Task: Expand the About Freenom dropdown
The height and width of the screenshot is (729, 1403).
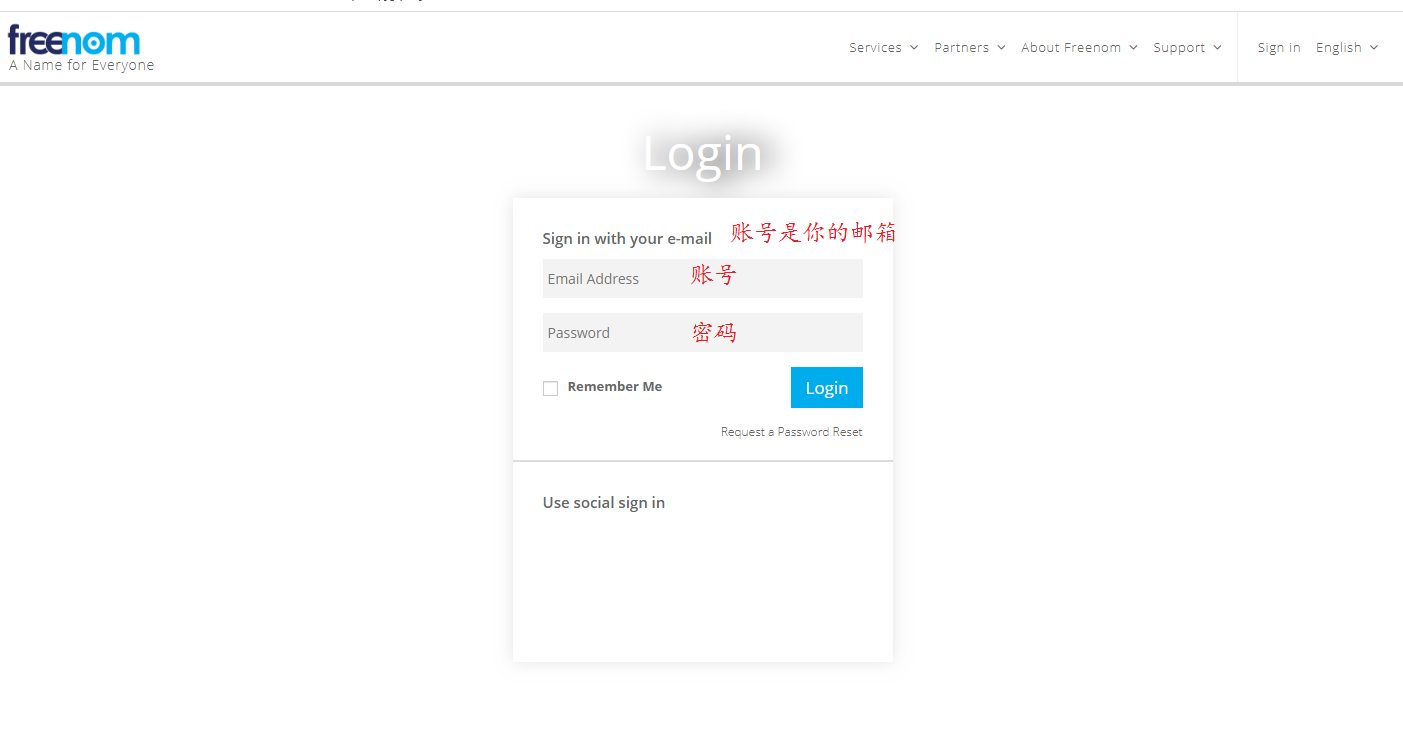Action: point(1070,47)
